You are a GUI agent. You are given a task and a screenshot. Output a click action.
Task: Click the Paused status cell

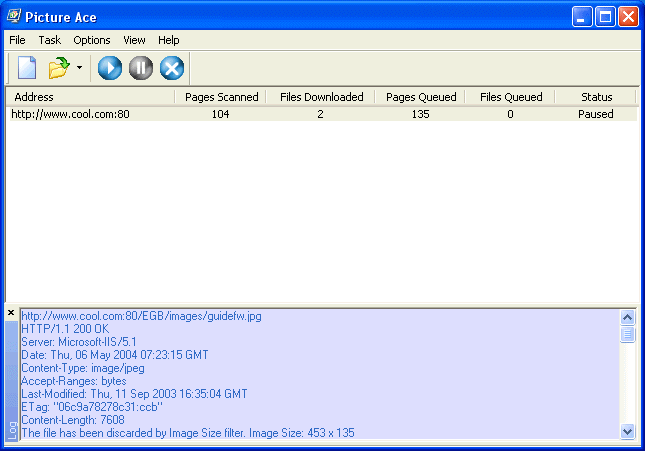click(x=596, y=114)
